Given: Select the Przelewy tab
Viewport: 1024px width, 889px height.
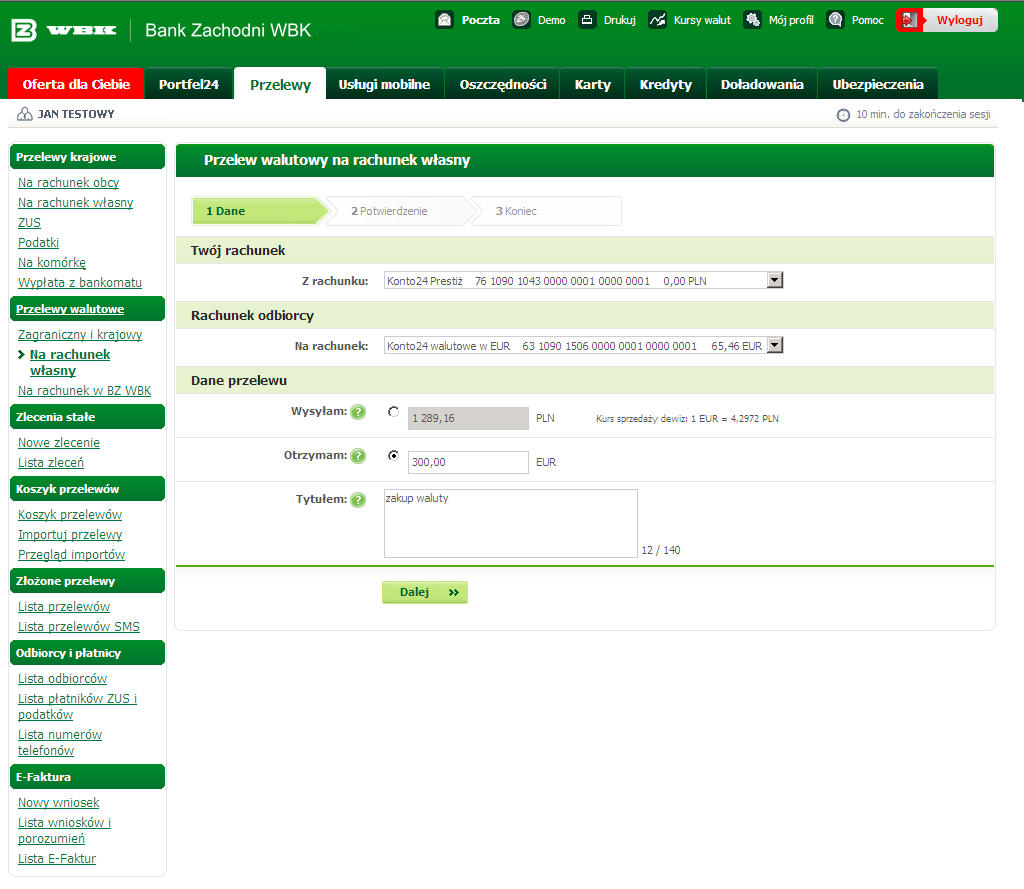Looking at the screenshot, I should (x=280, y=84).
